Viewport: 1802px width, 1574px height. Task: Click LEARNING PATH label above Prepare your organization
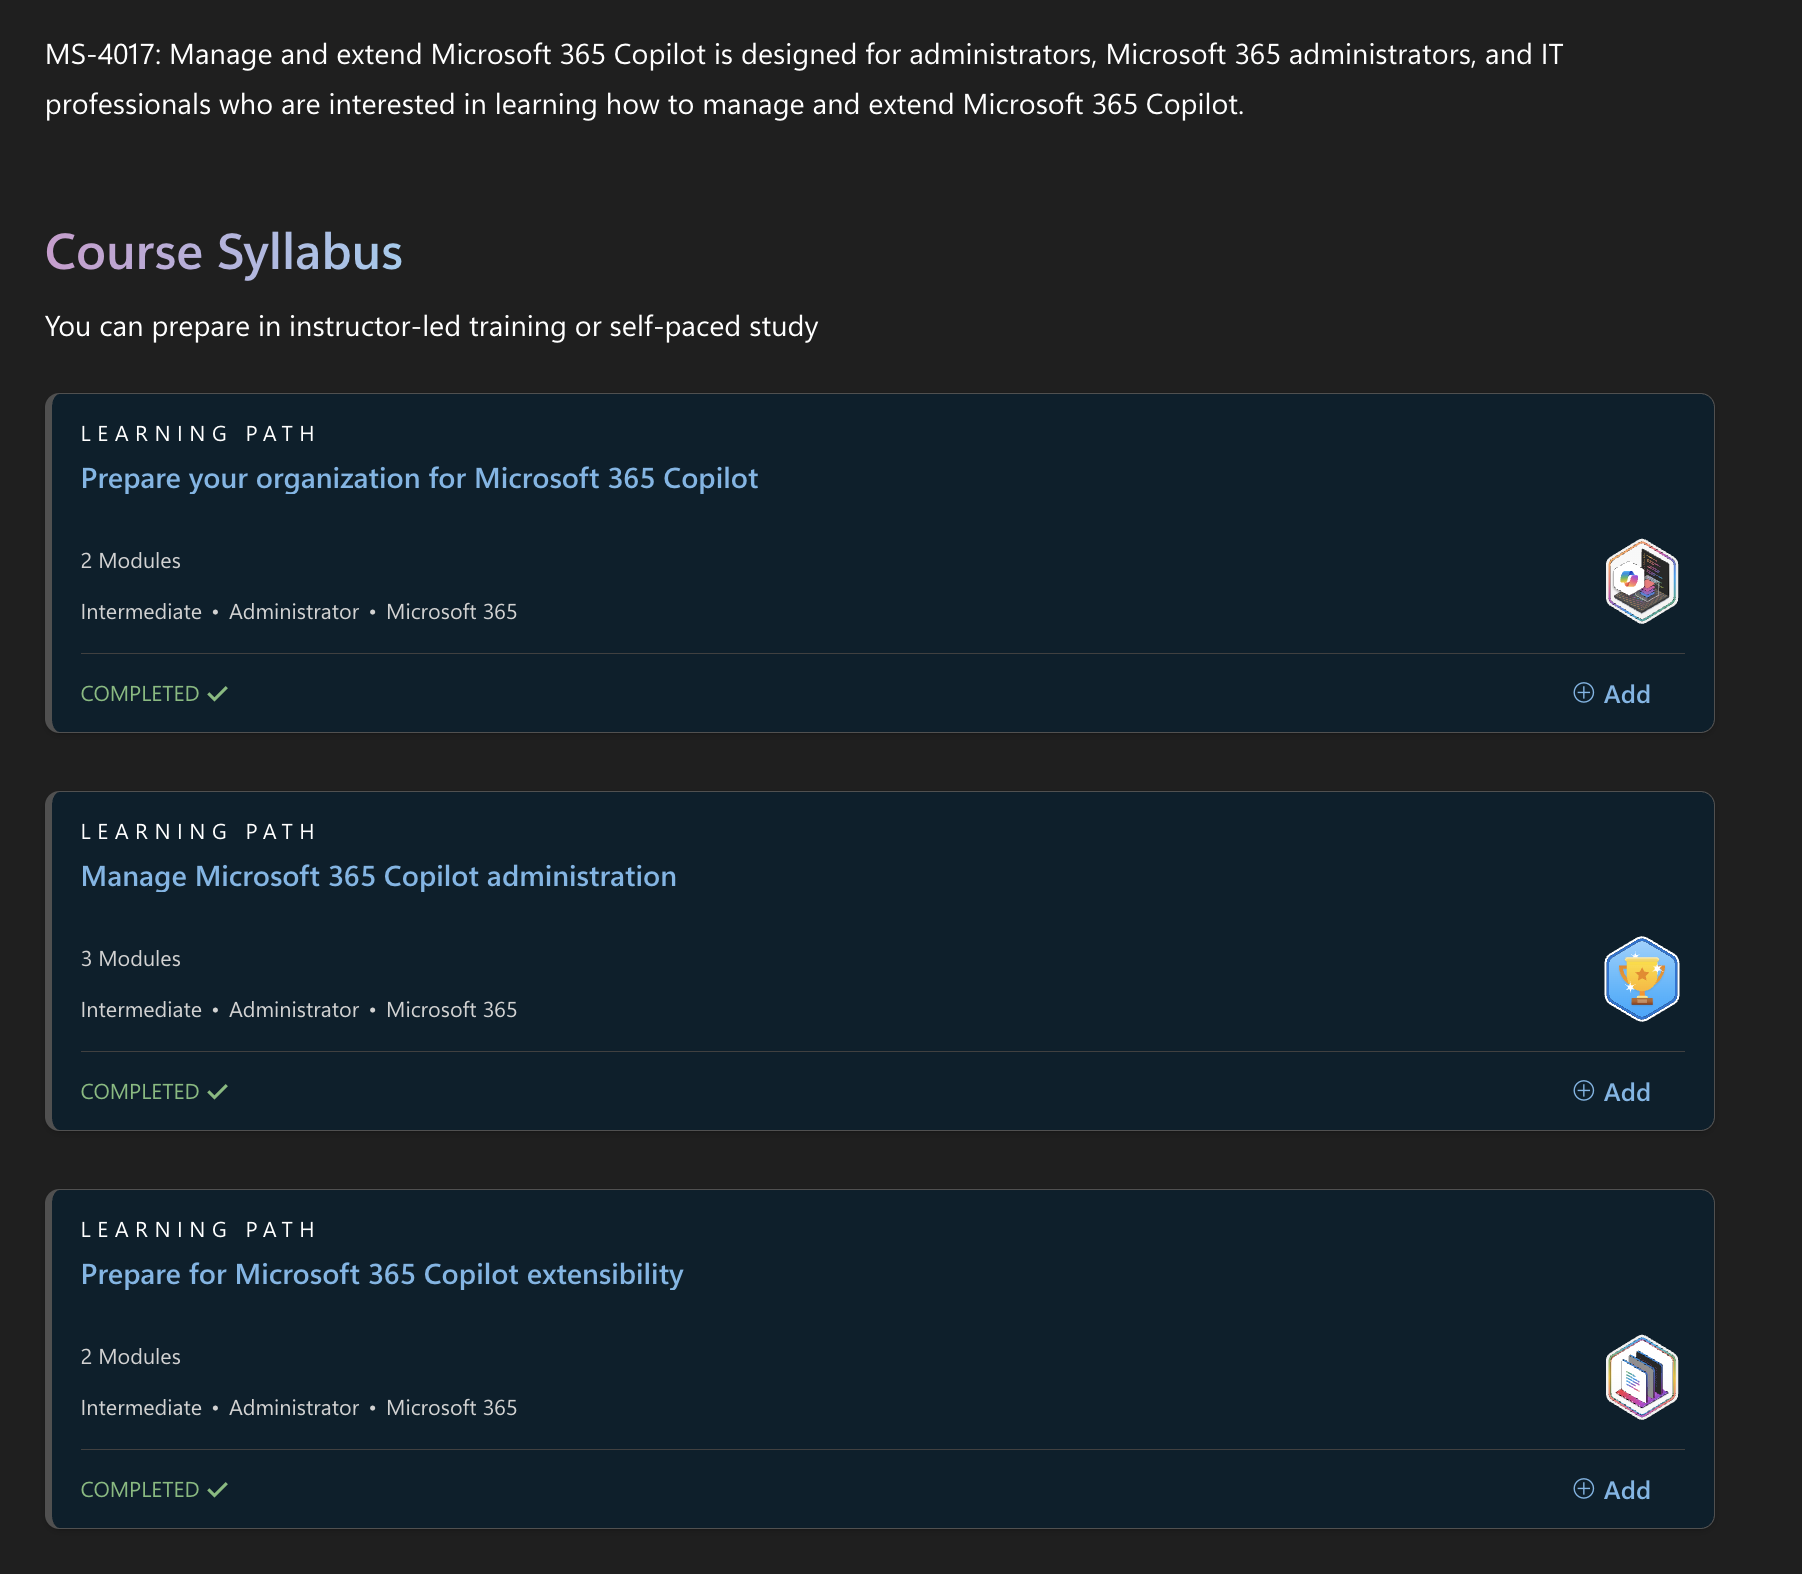click(198, 434)
